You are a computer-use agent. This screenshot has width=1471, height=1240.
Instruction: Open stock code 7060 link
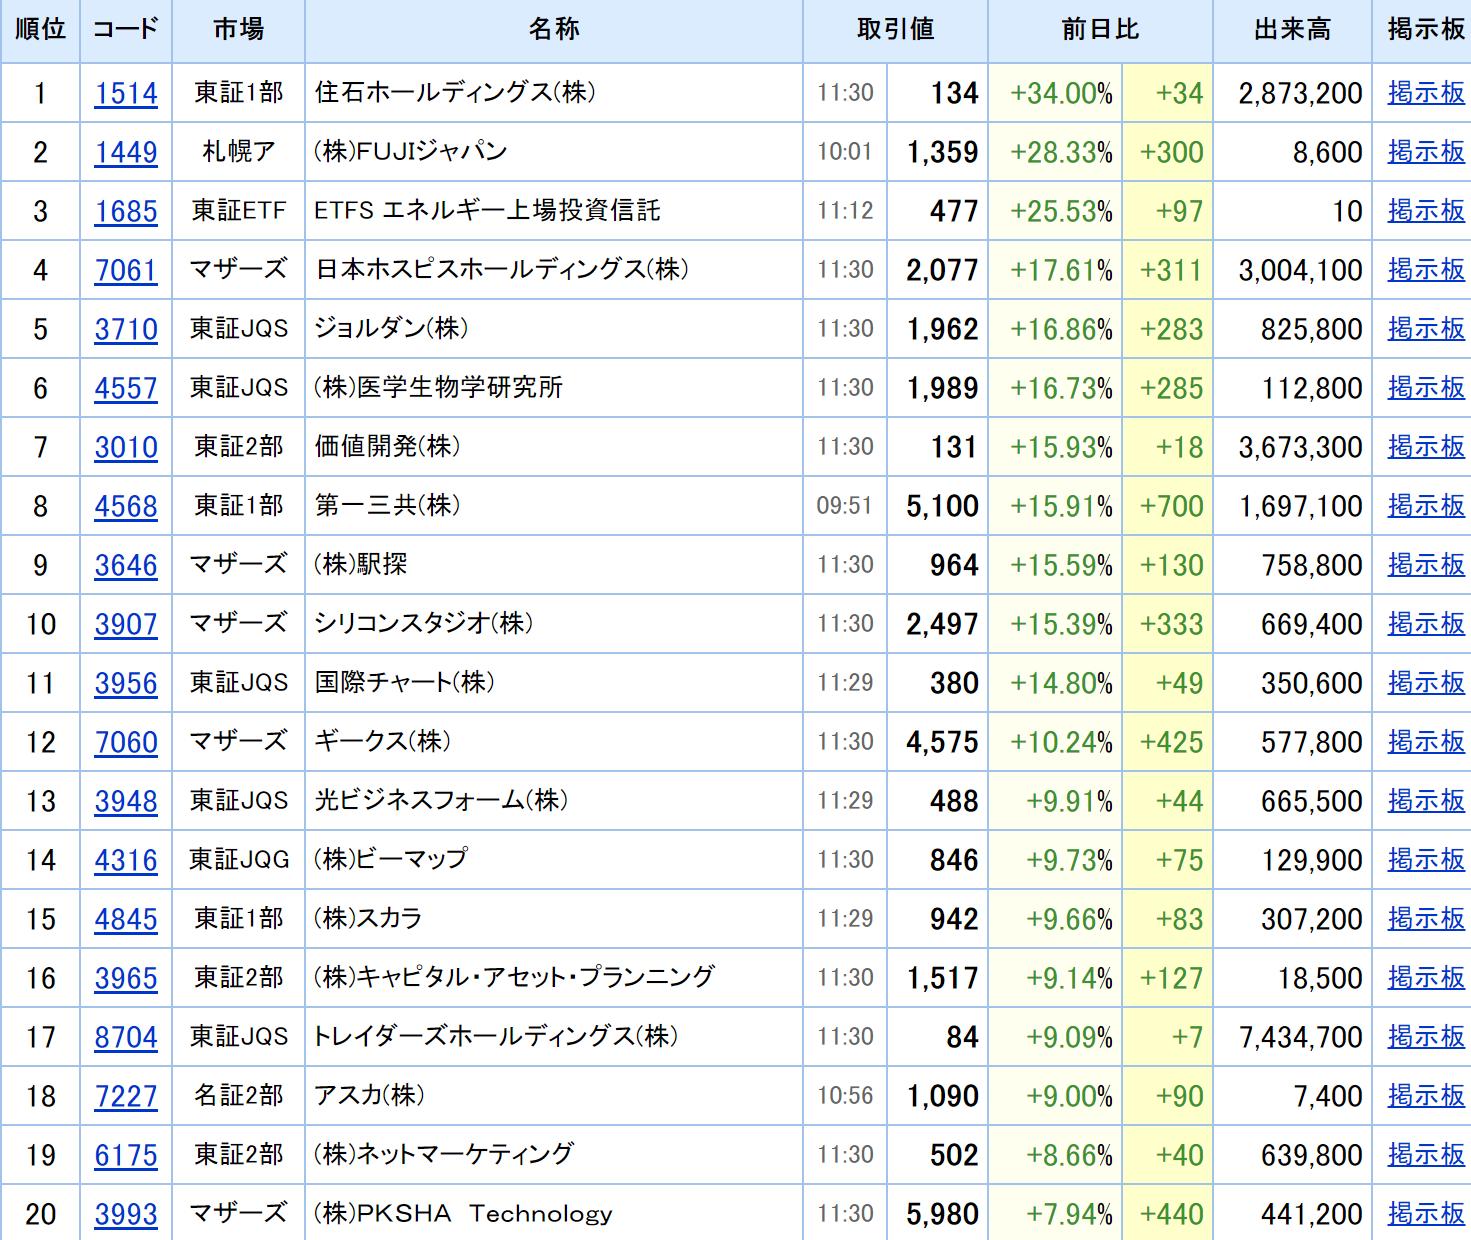126,742
